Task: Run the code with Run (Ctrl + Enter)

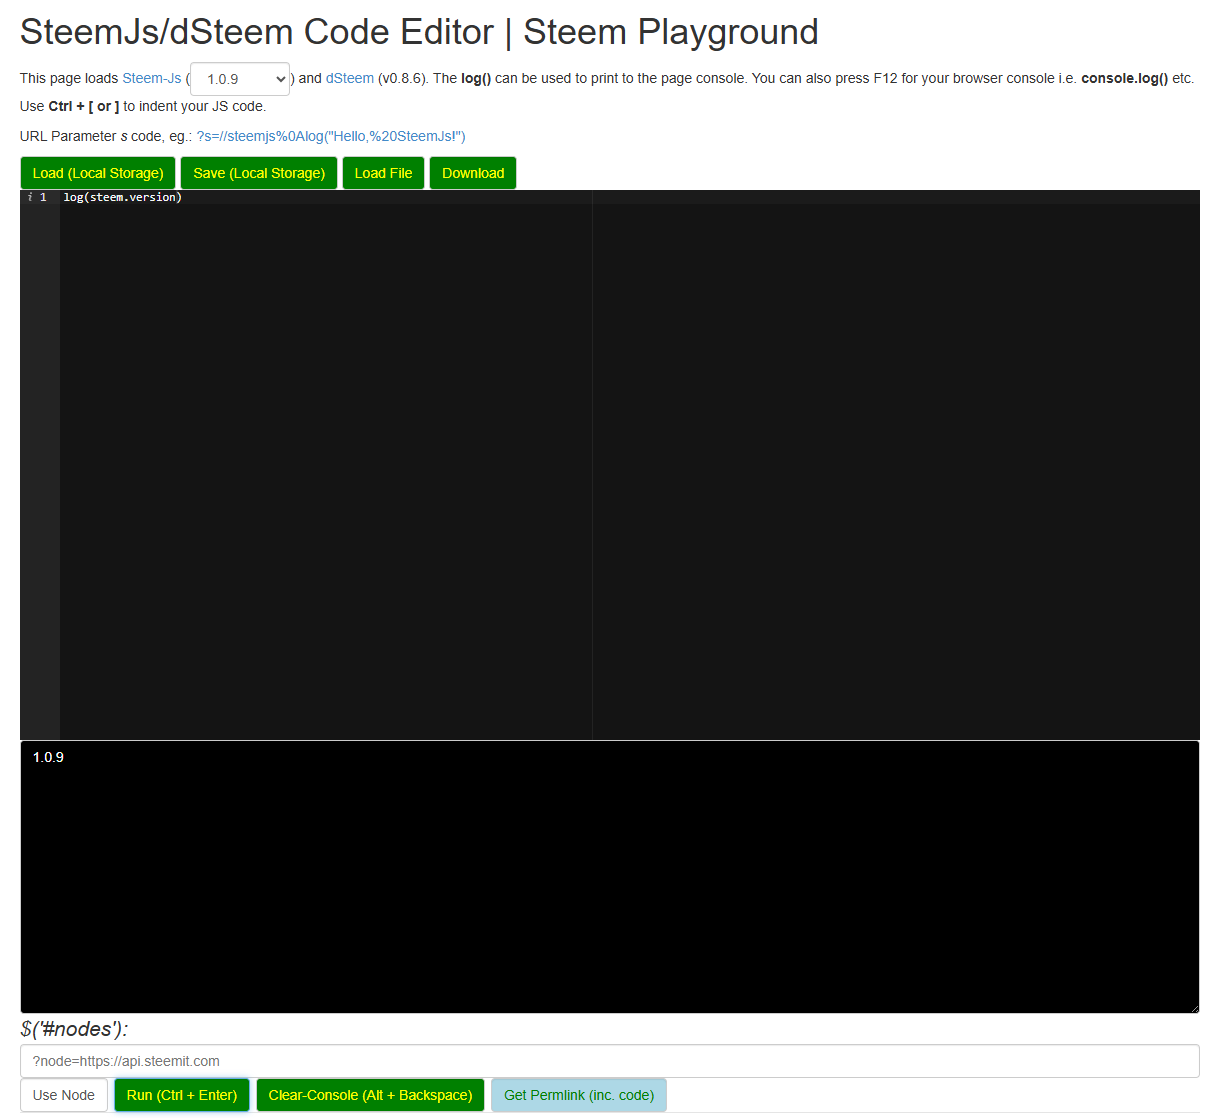Action: point(182,1095)
